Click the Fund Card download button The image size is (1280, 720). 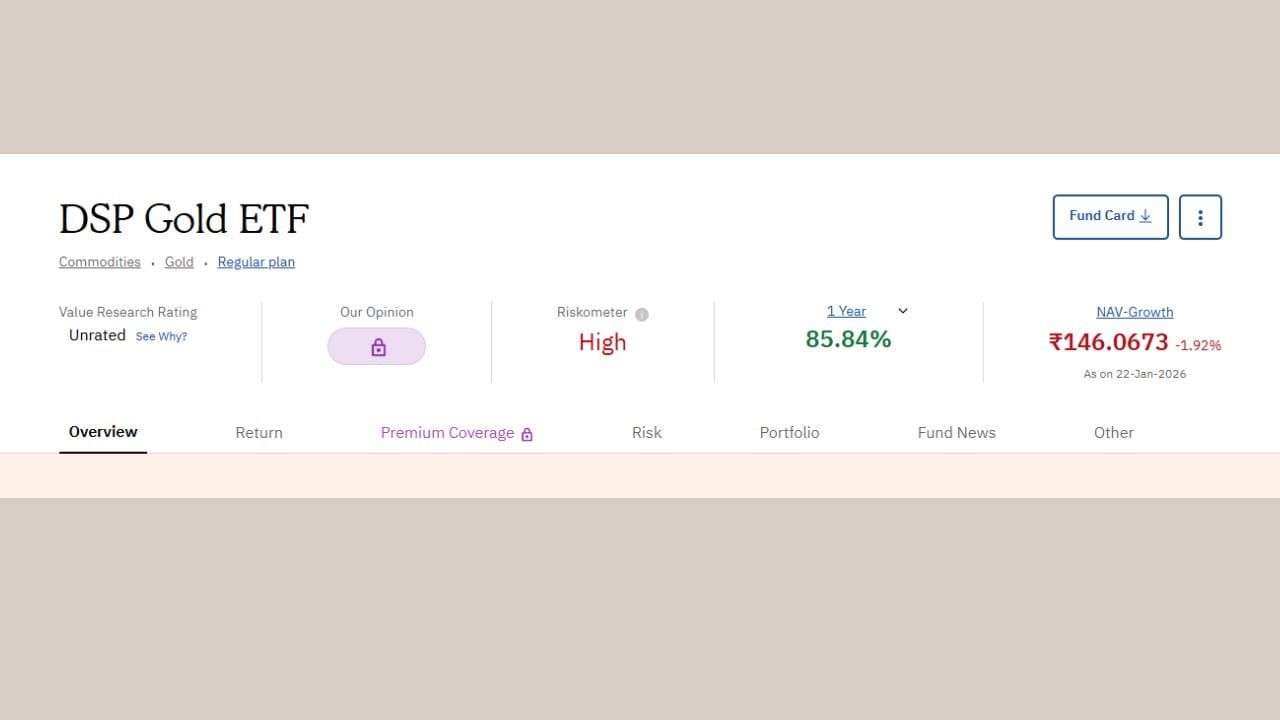[1110, 216]
